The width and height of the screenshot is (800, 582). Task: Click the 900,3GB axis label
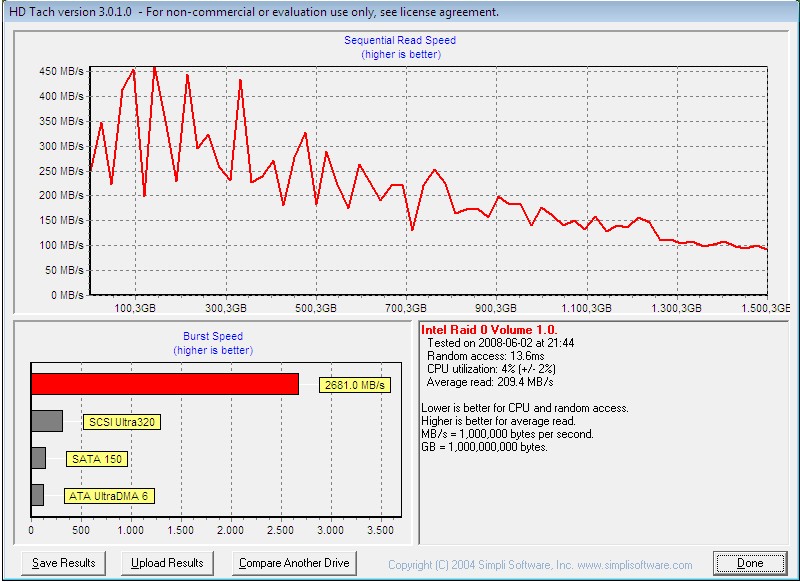coord(495,308)
